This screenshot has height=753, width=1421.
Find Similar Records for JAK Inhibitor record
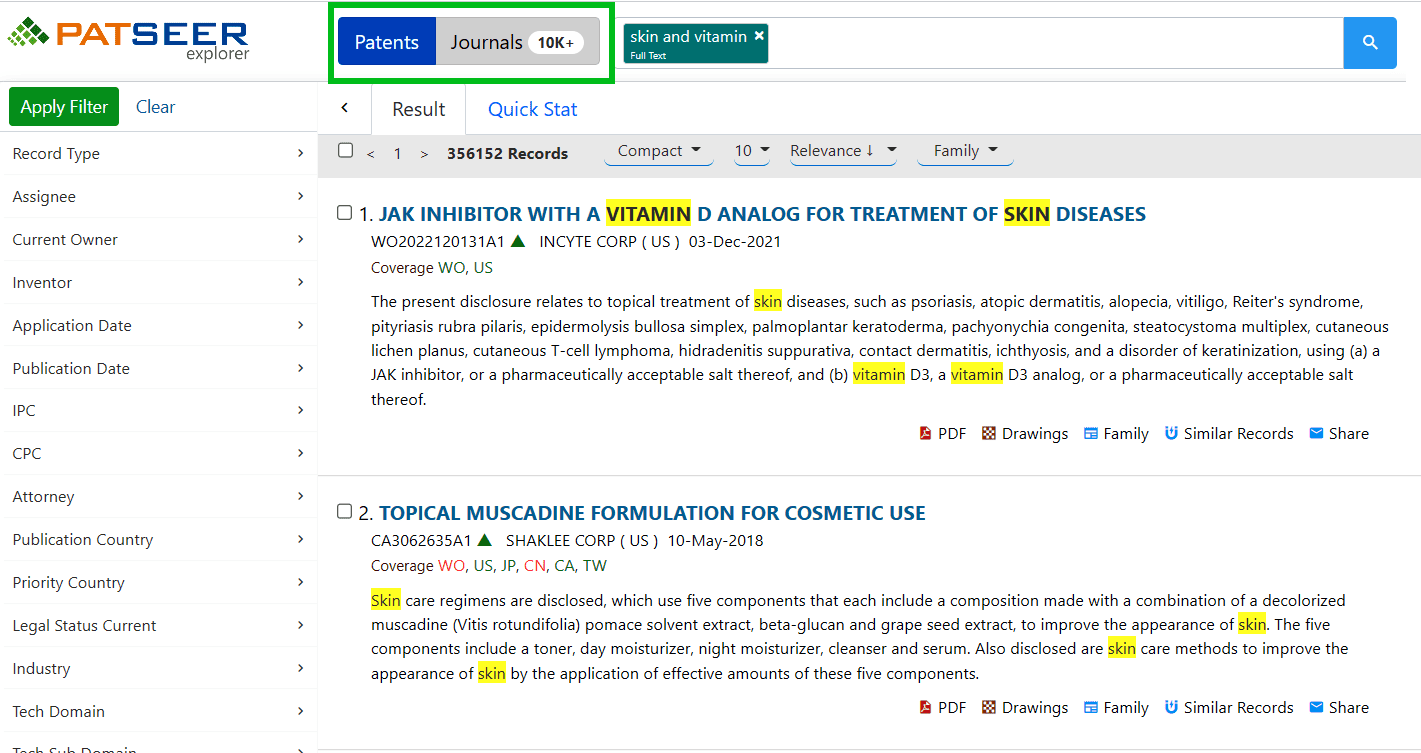tap(1229, 434)
